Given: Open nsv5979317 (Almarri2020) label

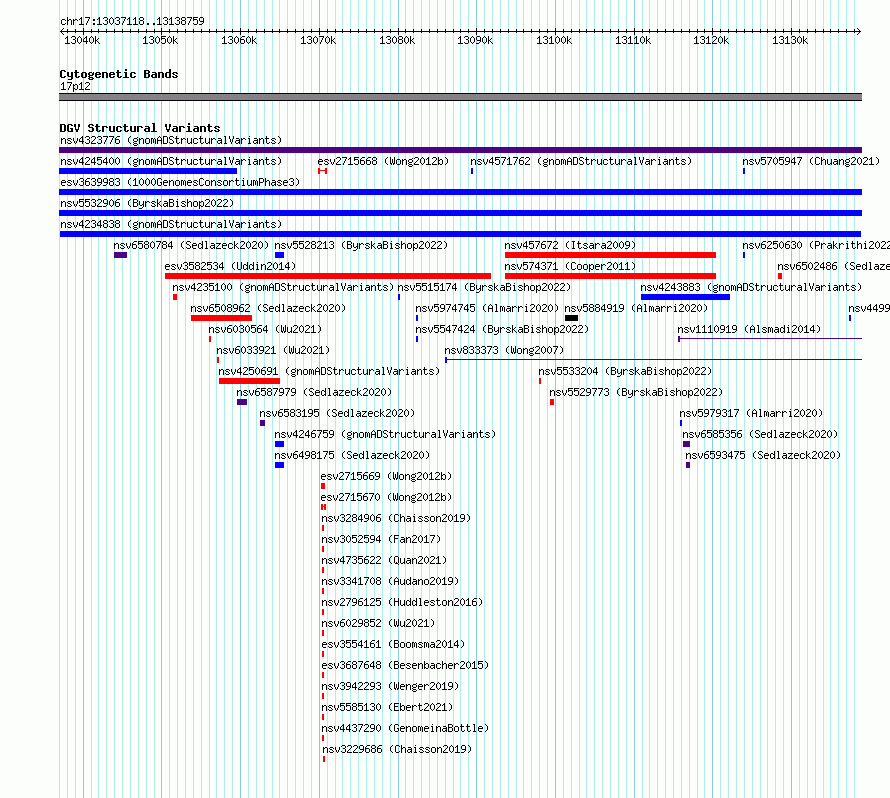Looking at the screenshot, I should pyautogui.click(x=751, y=413).
